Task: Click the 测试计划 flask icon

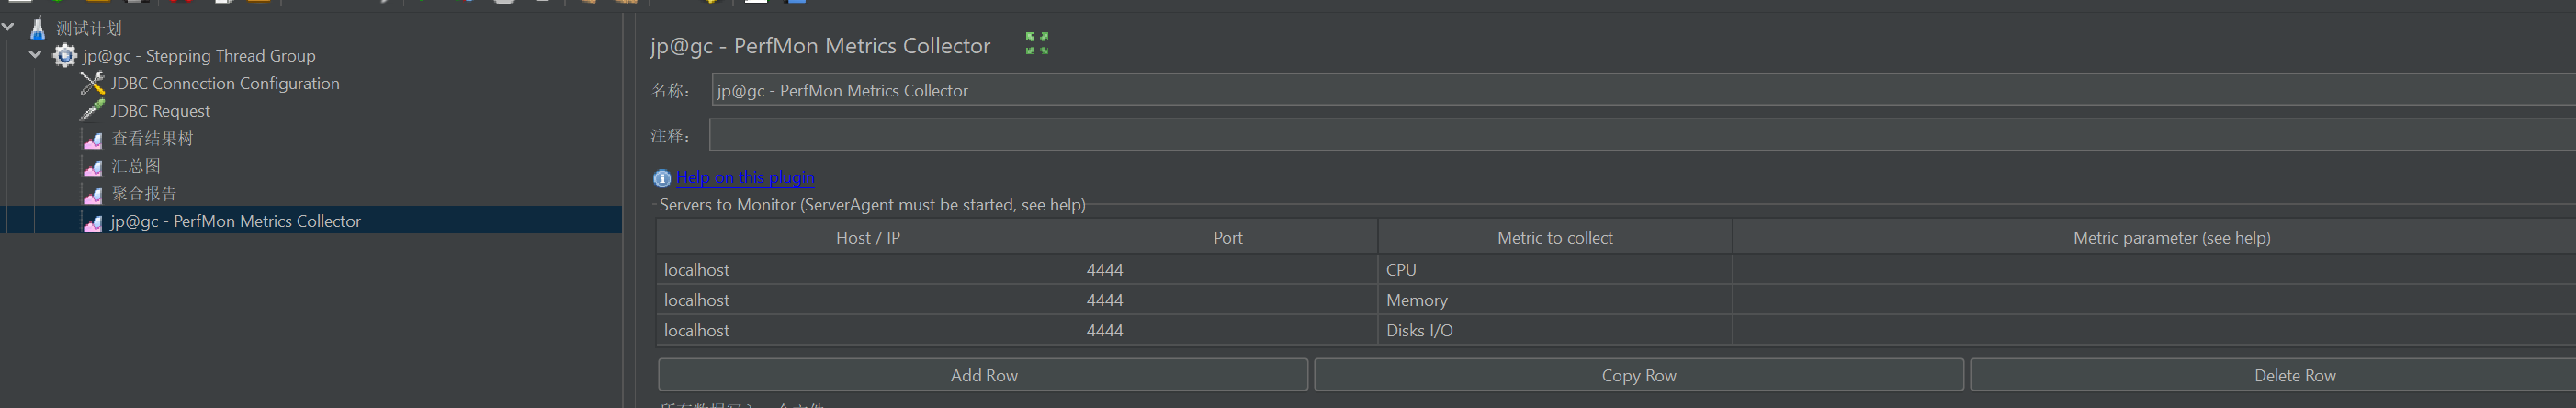Action: click(38, 28)
